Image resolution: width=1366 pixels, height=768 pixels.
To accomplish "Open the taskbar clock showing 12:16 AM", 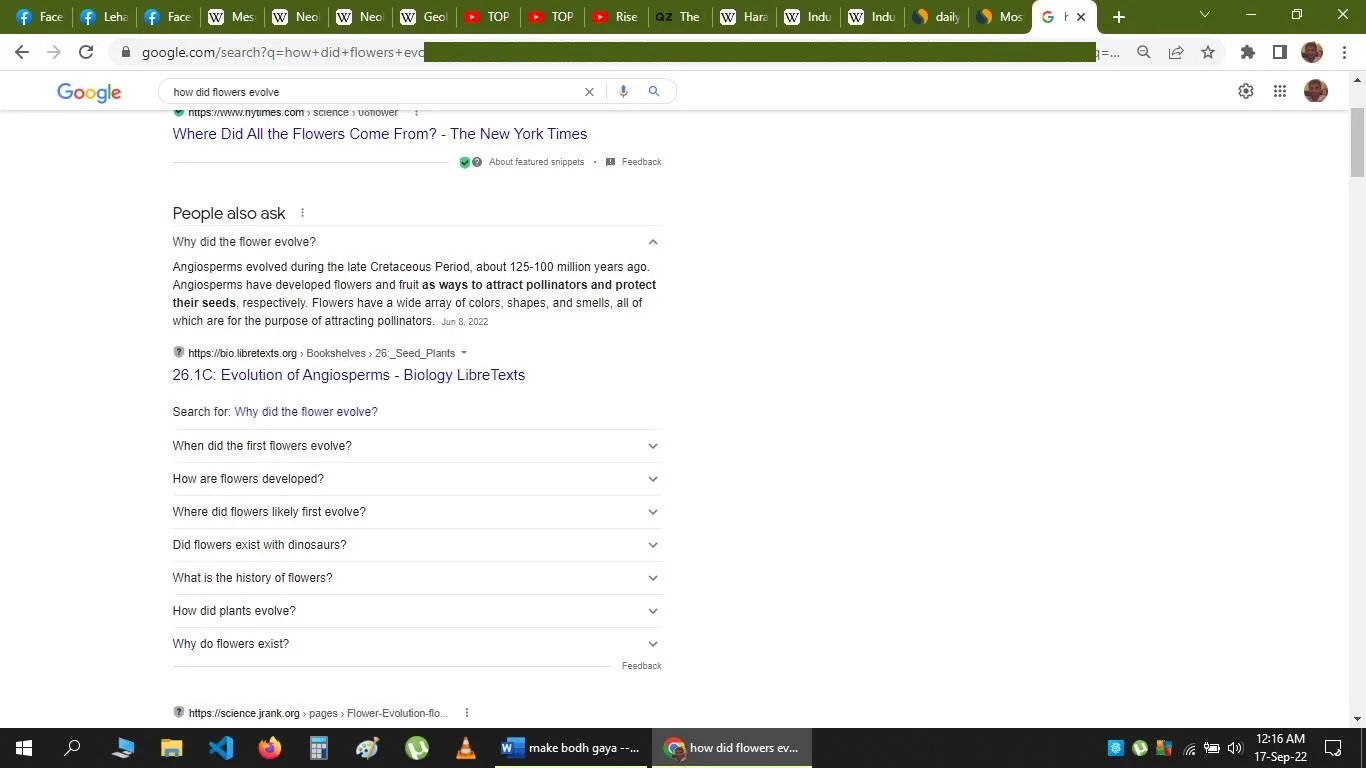I will (x=1281, y=748).
